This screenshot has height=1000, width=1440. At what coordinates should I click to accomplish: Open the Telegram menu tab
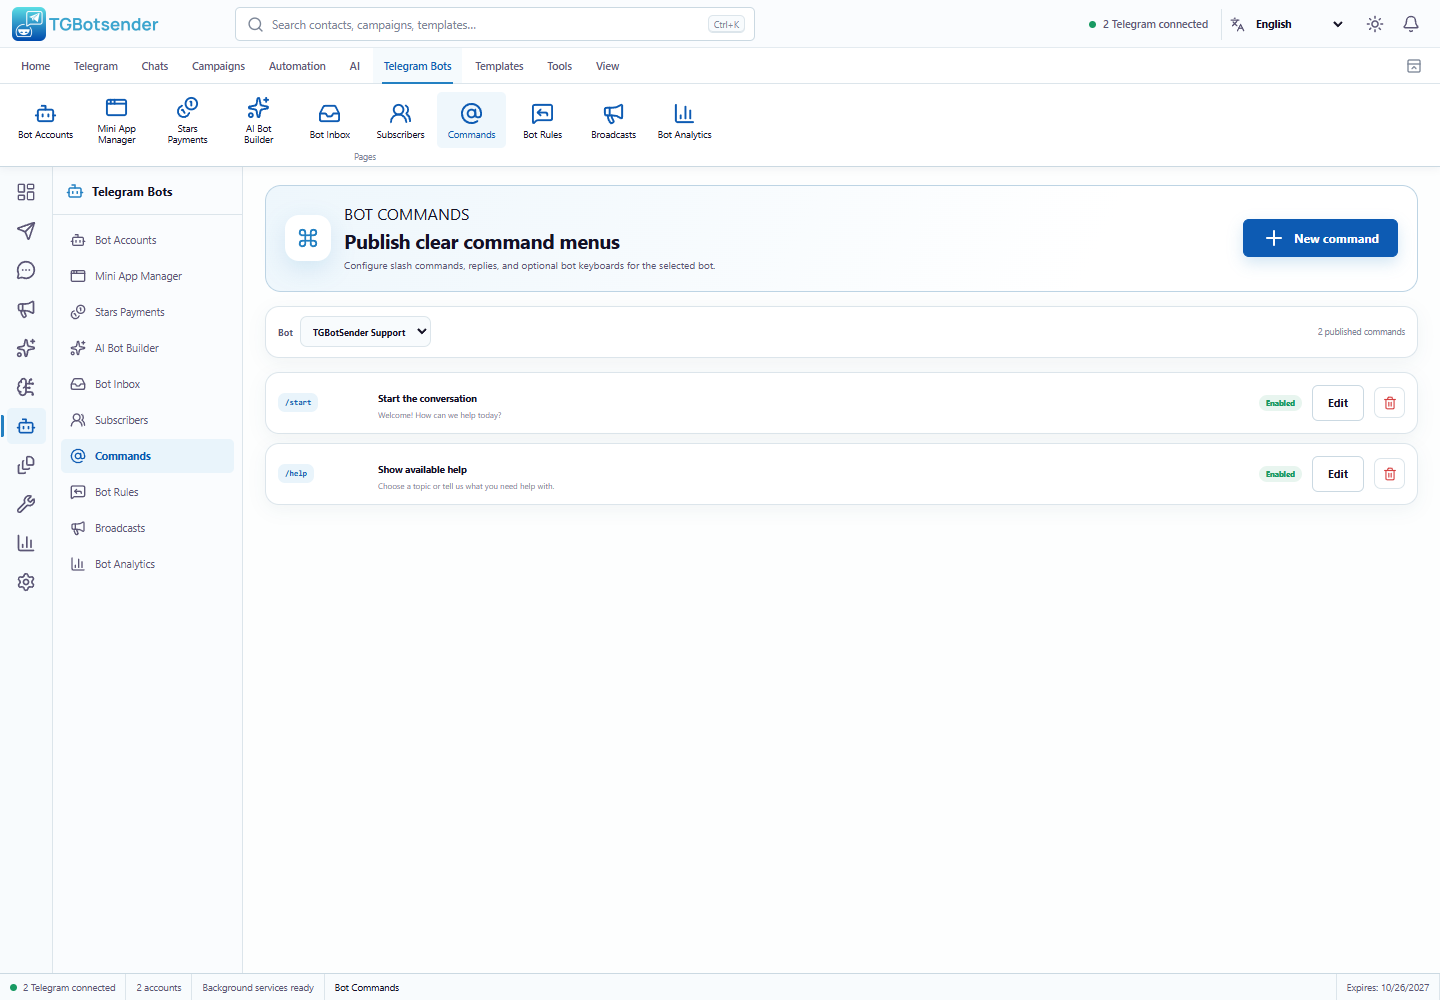pos(96,66)
